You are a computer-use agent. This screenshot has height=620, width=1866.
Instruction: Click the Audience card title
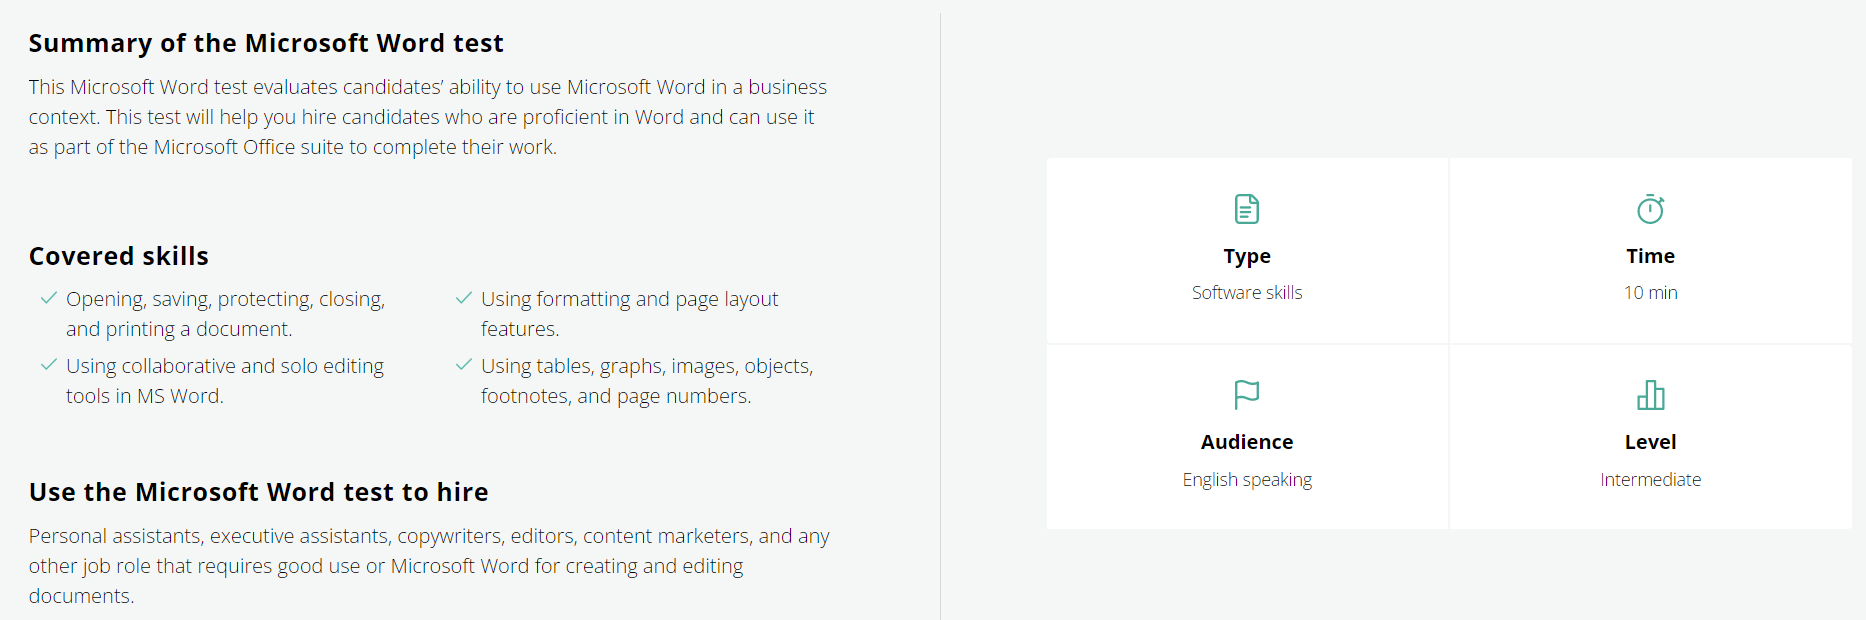click(1247, 442)
